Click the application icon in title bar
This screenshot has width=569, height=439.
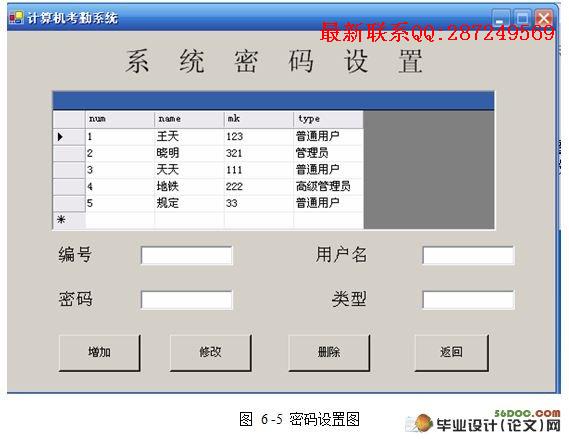pyautogui.click(x=16, y=17)
